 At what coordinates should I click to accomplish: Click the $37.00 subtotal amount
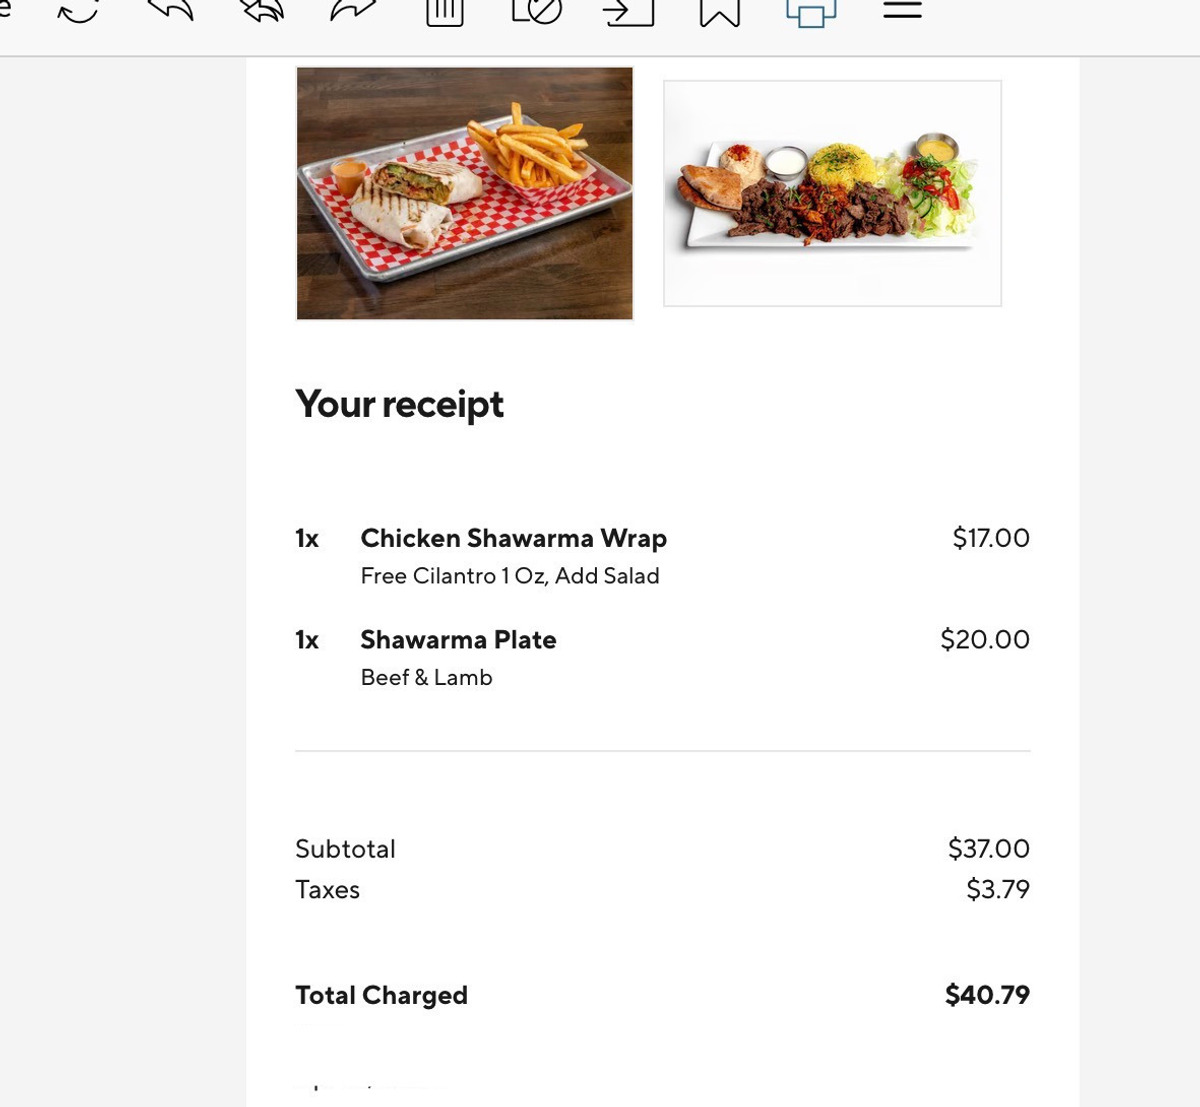click(988, 849)
